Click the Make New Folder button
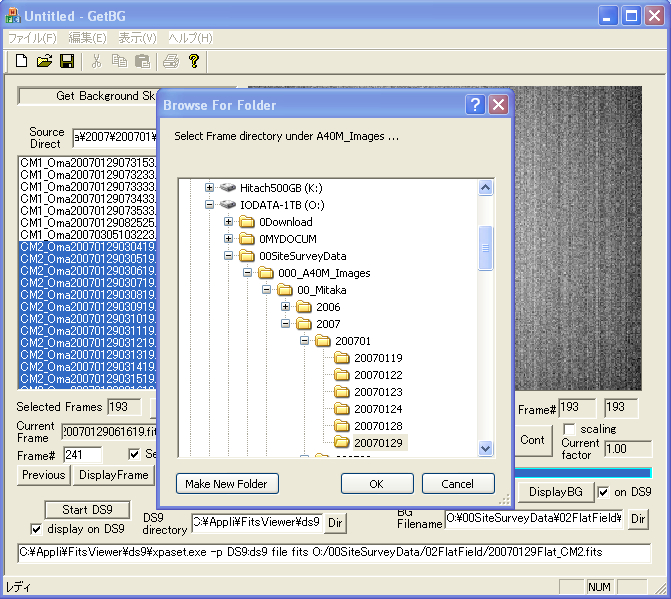The height and width of the screenshot is (599, 671). click(226, 484)
